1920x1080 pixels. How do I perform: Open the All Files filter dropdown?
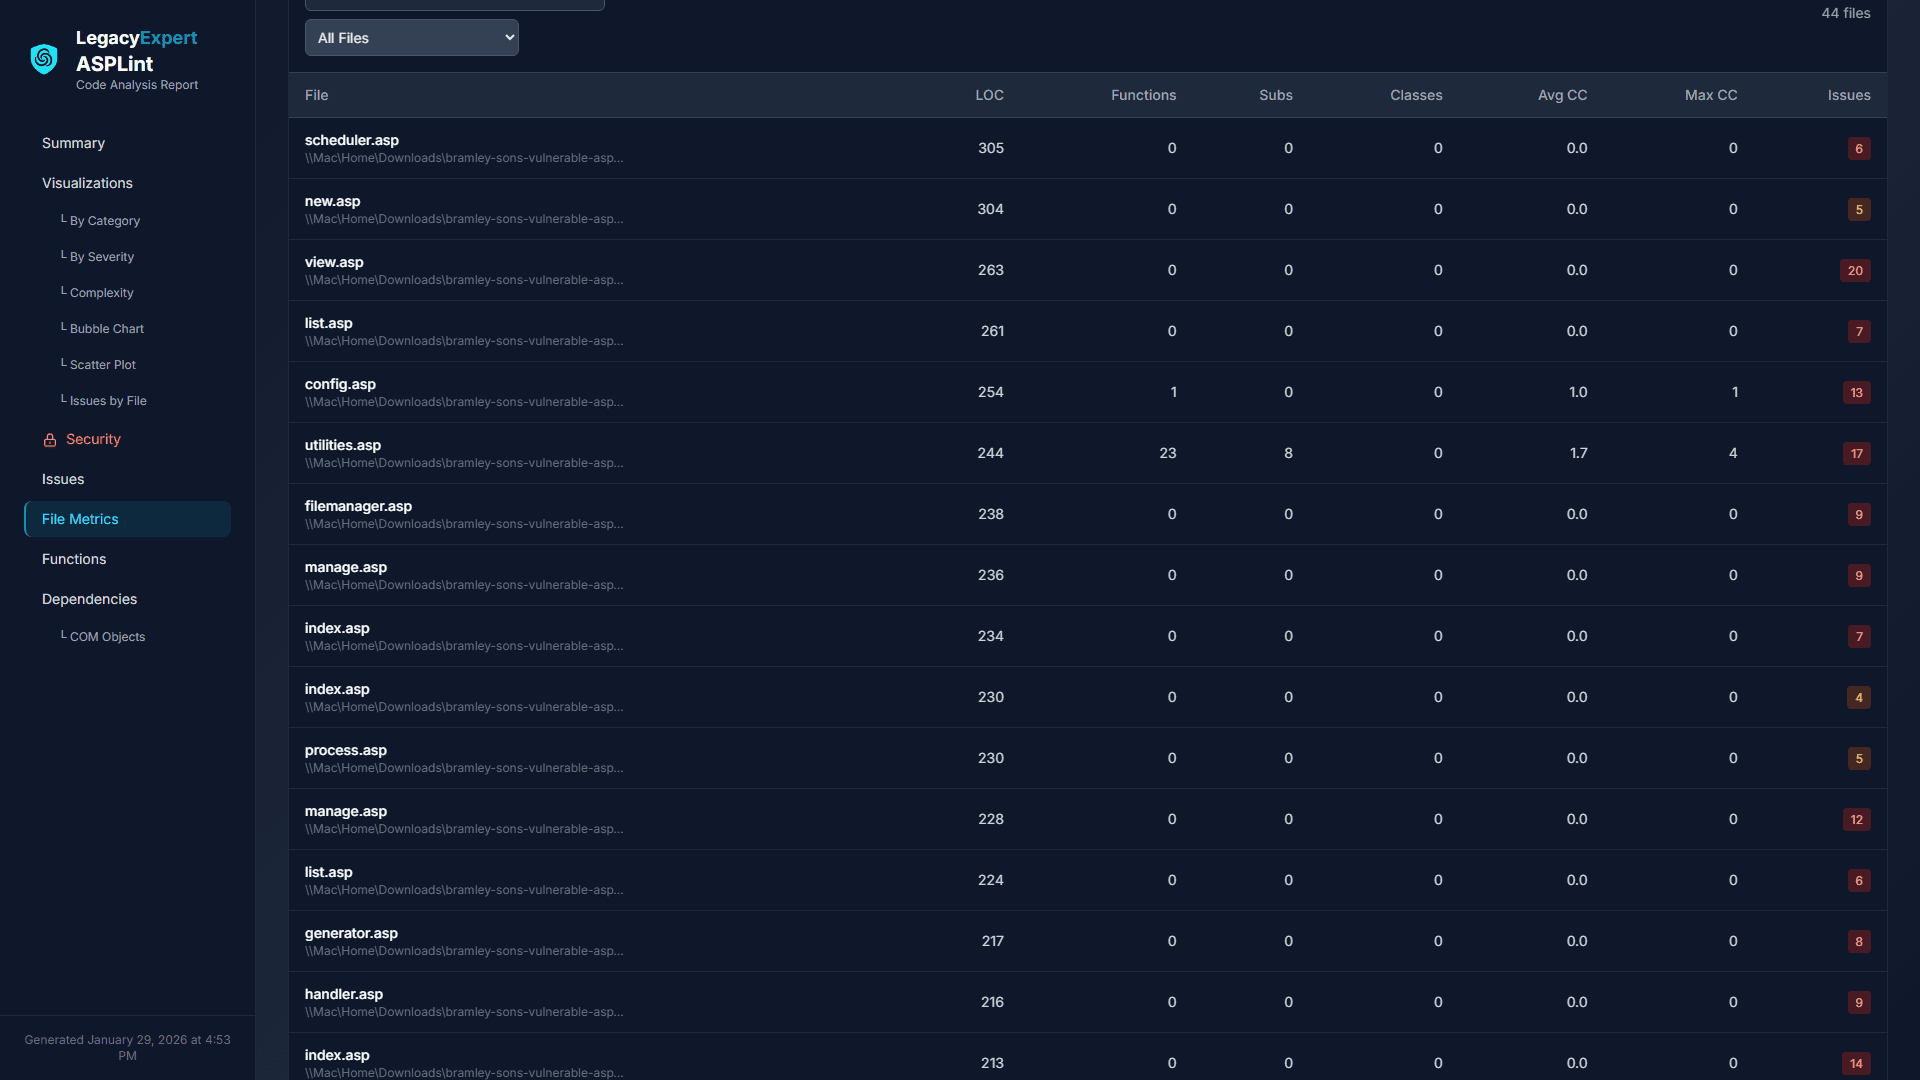coord(411,38)
